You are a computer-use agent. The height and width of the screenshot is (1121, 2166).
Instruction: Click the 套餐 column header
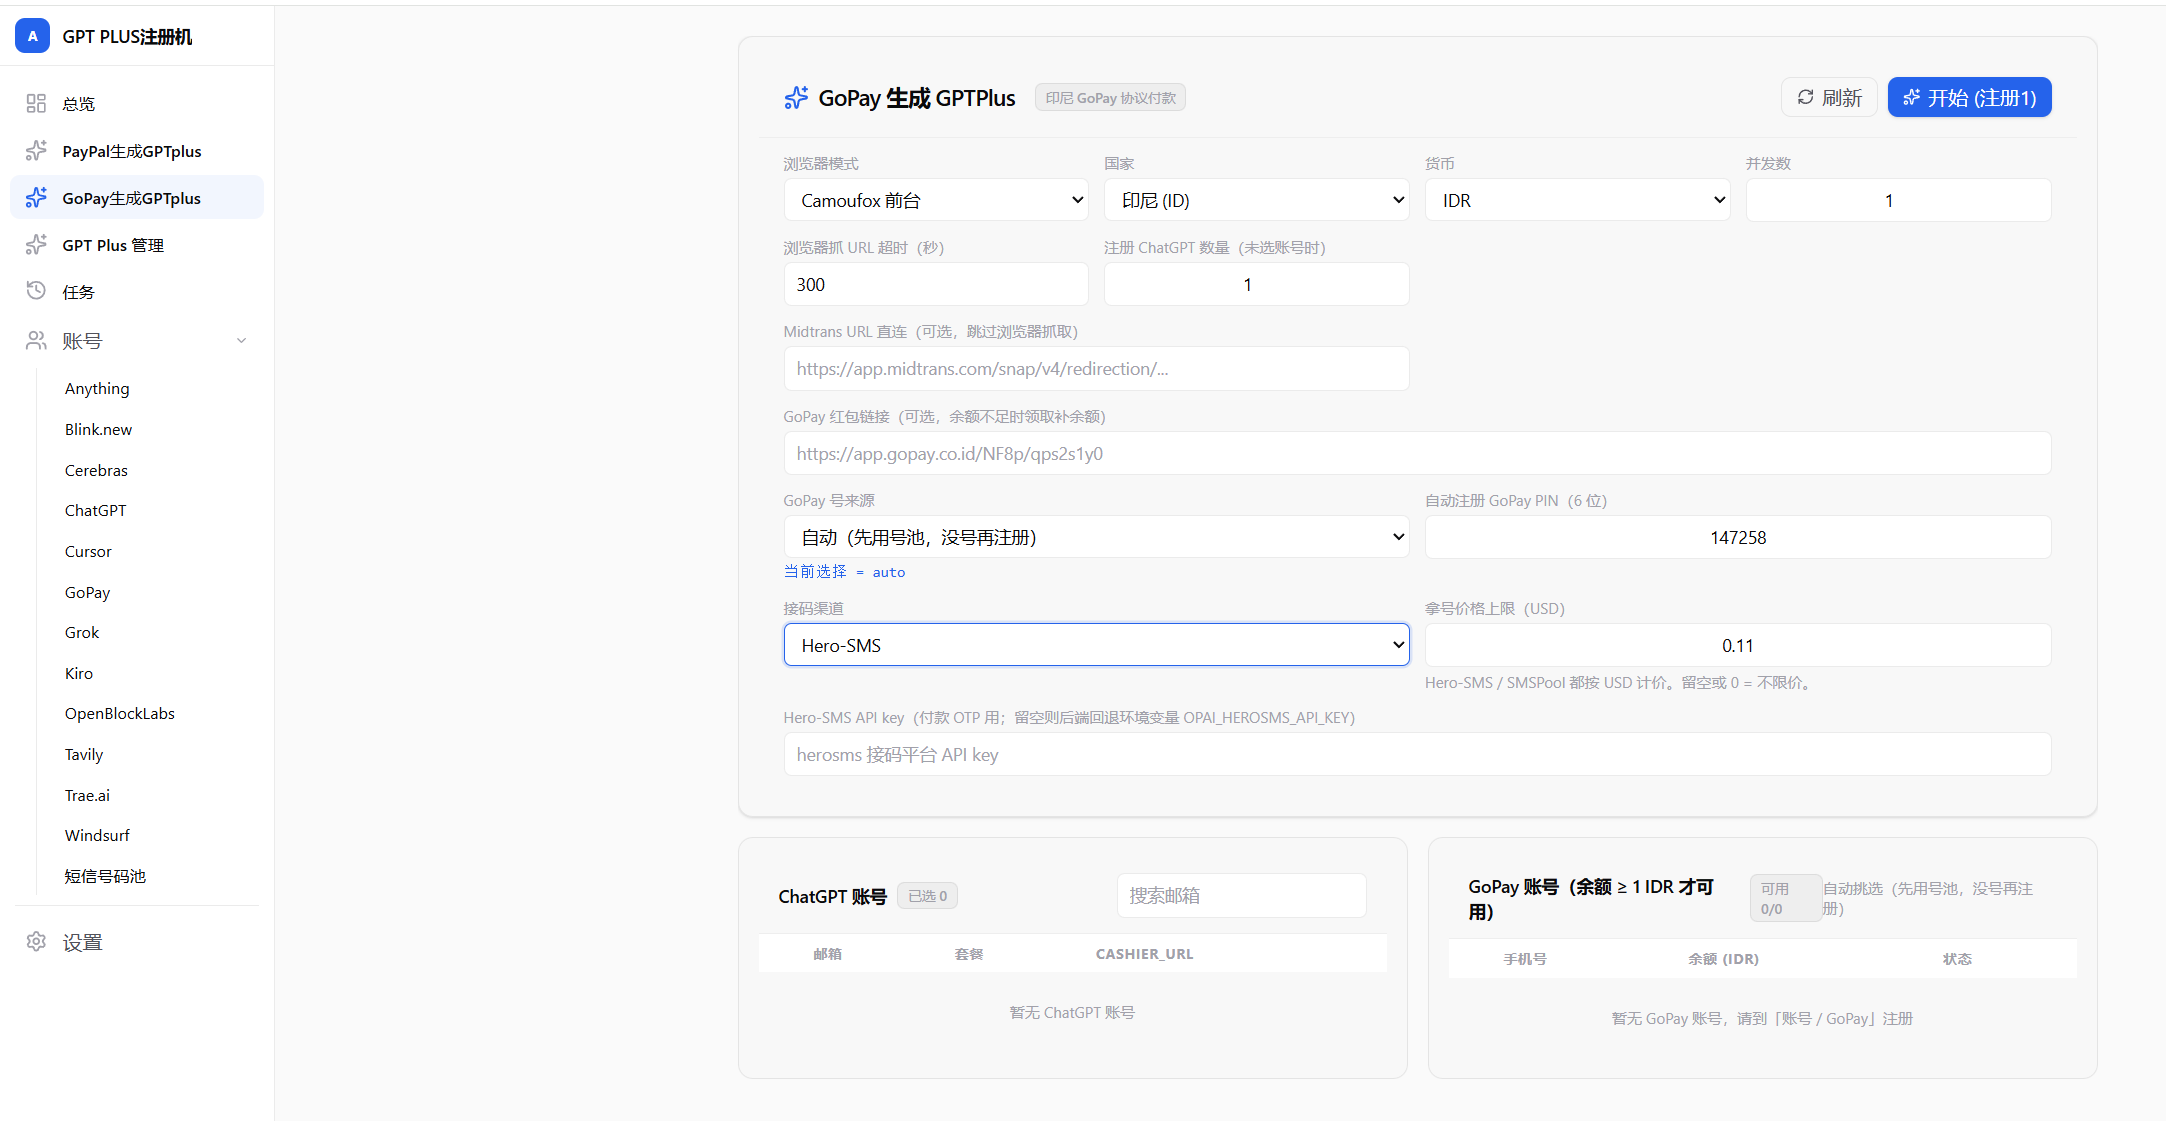(969, 954)
